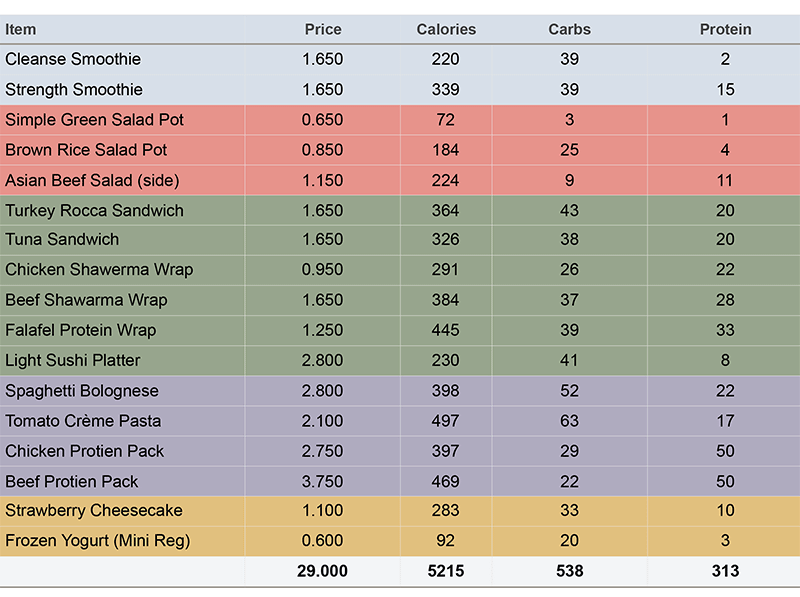Click Tomato Crème Pasta carbs value 63
Screen dimensions: 800x597
[569, 421]
